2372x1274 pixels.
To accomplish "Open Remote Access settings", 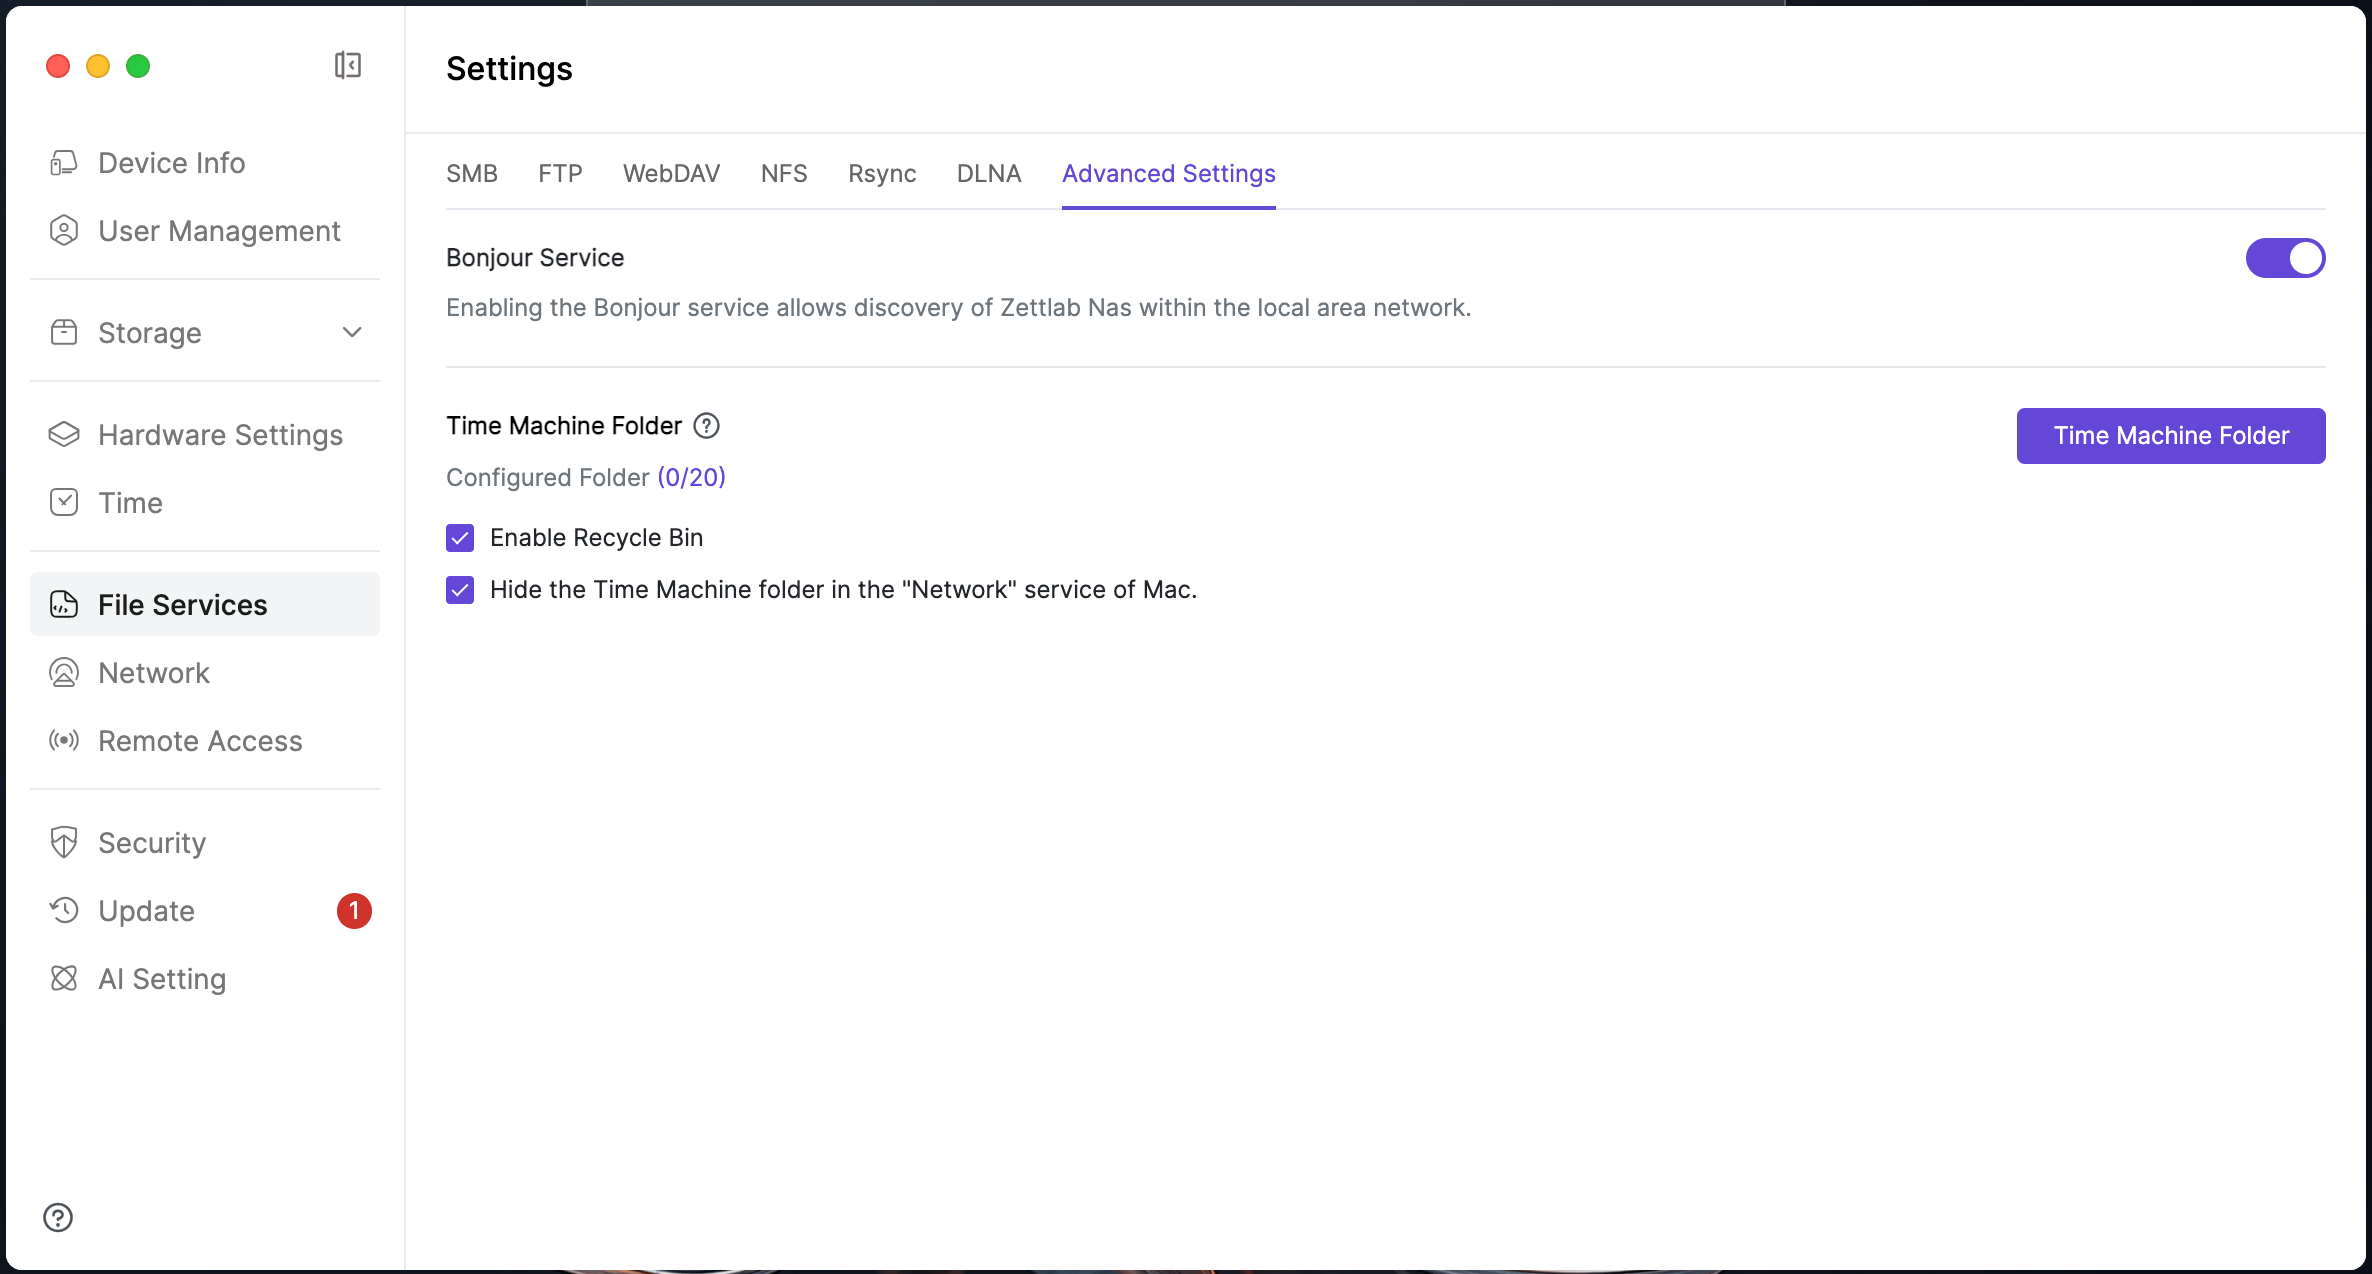I will pyautogui.click(x=200, y=741).
